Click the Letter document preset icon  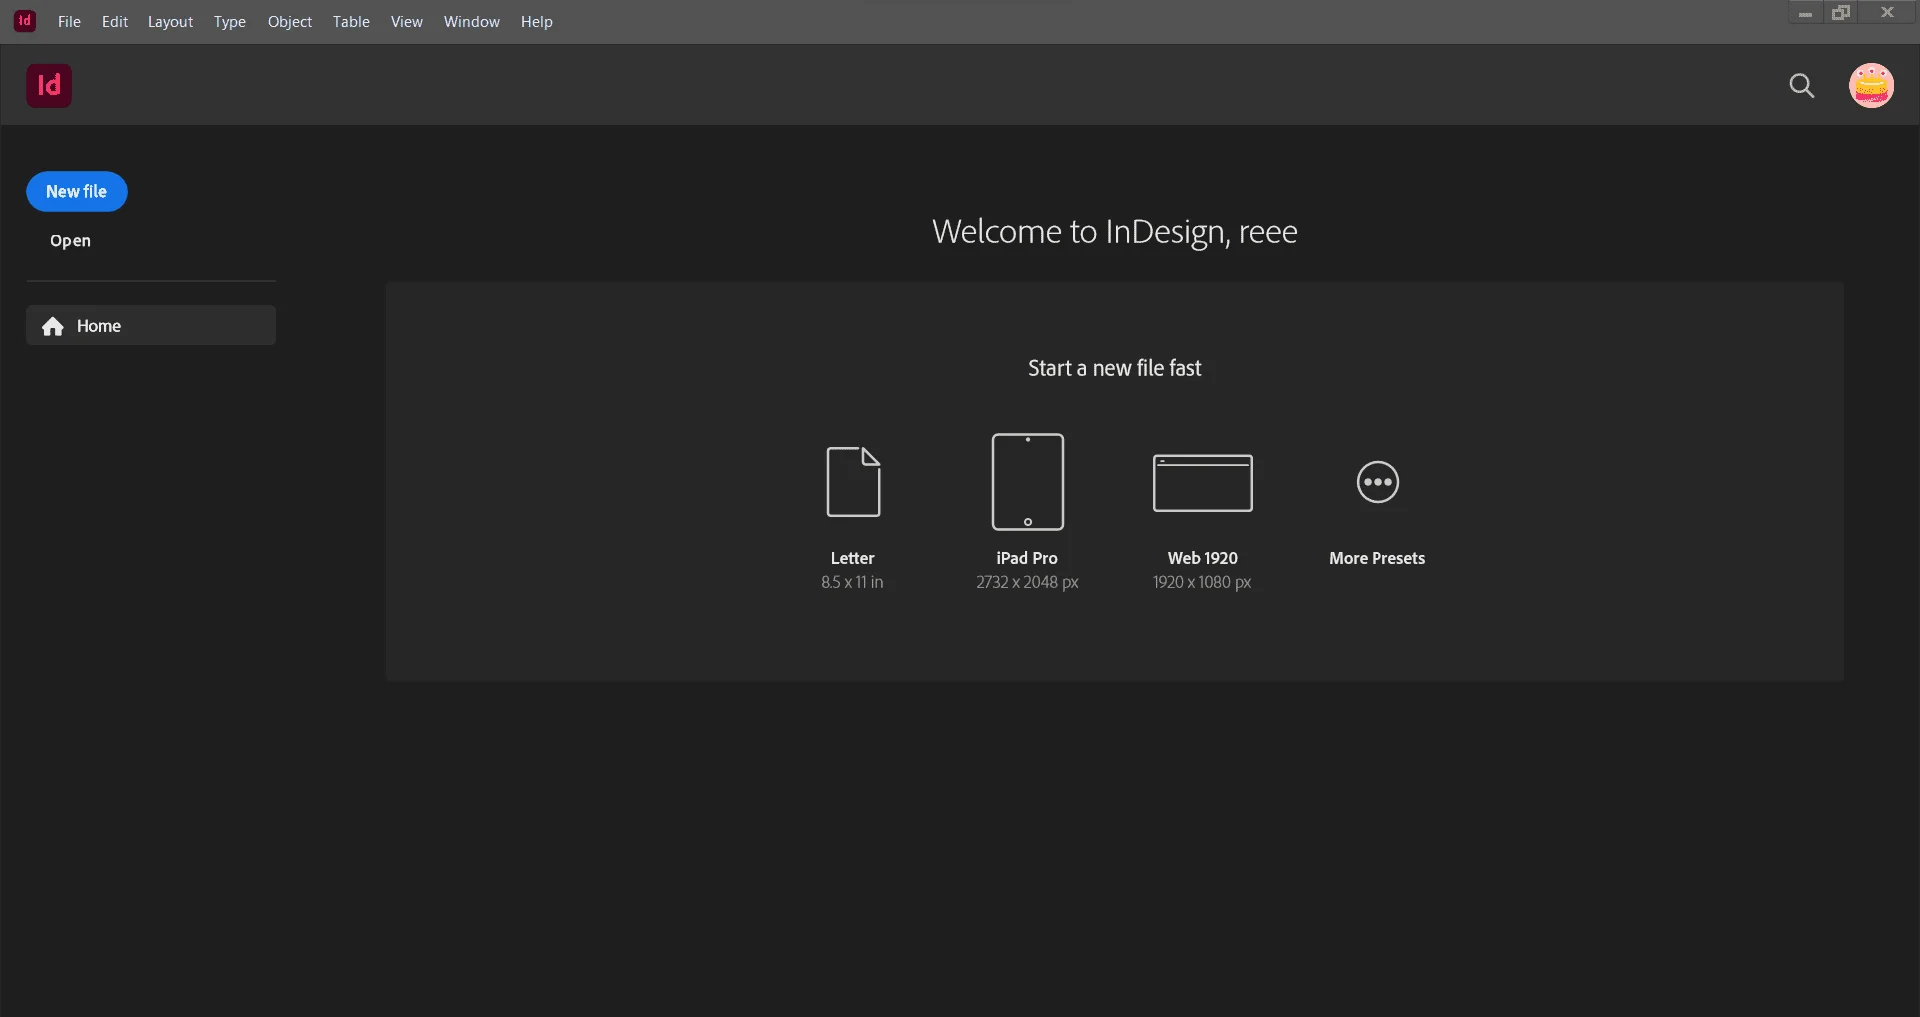coord(853,482)
